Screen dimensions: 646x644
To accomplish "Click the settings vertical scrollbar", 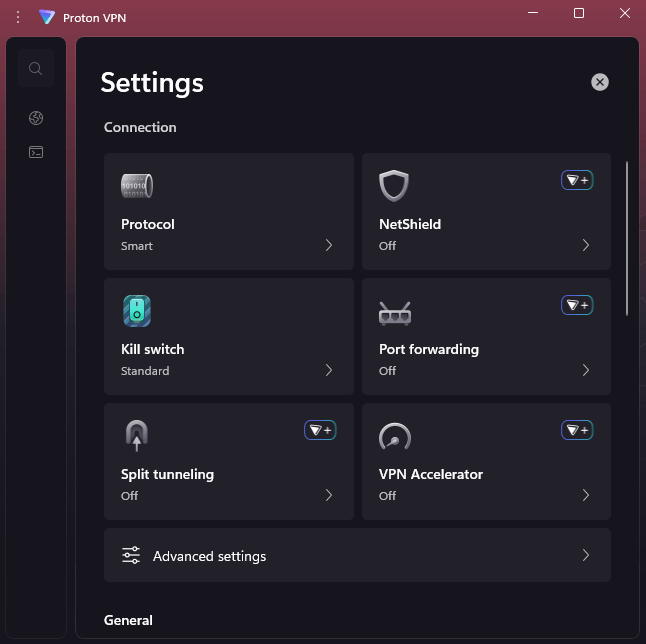I will coord(628,238).
